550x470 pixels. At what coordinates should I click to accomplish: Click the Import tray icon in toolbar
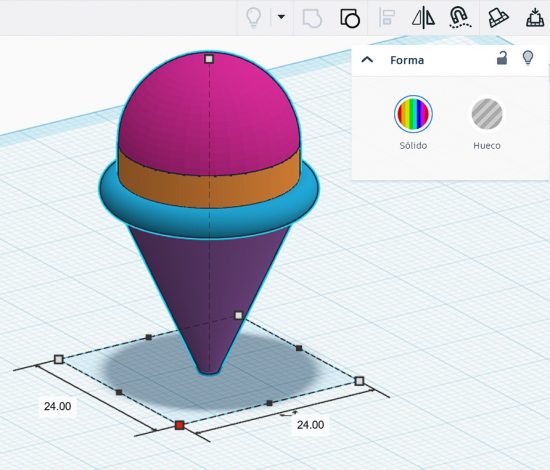pos(535,18)
